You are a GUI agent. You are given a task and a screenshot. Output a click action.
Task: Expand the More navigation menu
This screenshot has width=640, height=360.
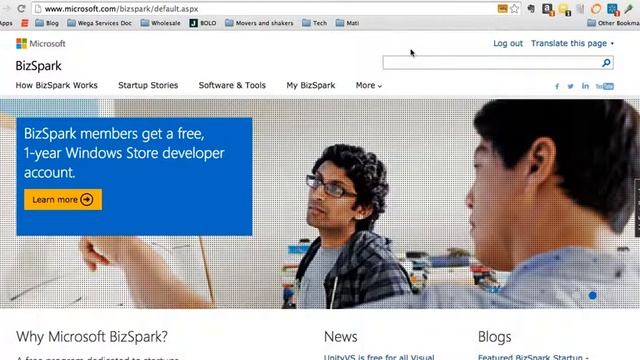click(369, 85)
